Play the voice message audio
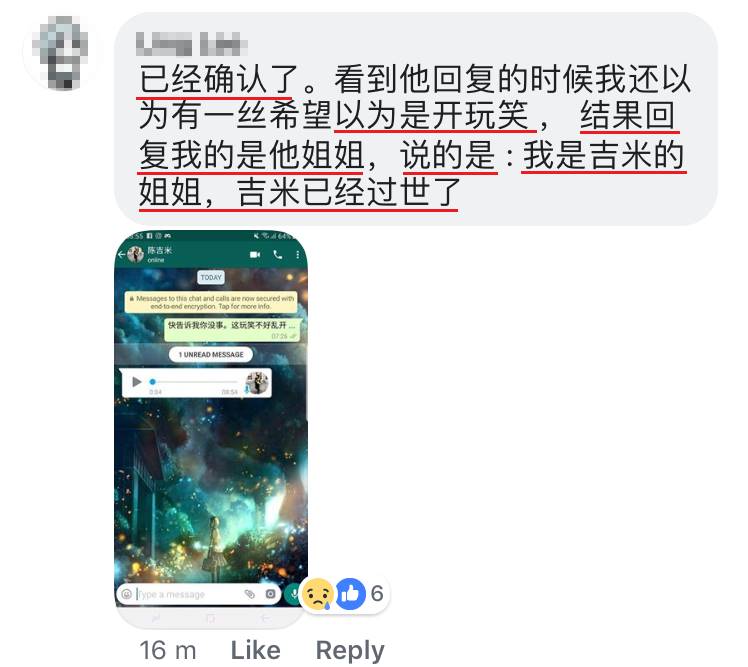The height and width of the screenshot is (667, 748). pyautogui.click(x=136, y=382)
